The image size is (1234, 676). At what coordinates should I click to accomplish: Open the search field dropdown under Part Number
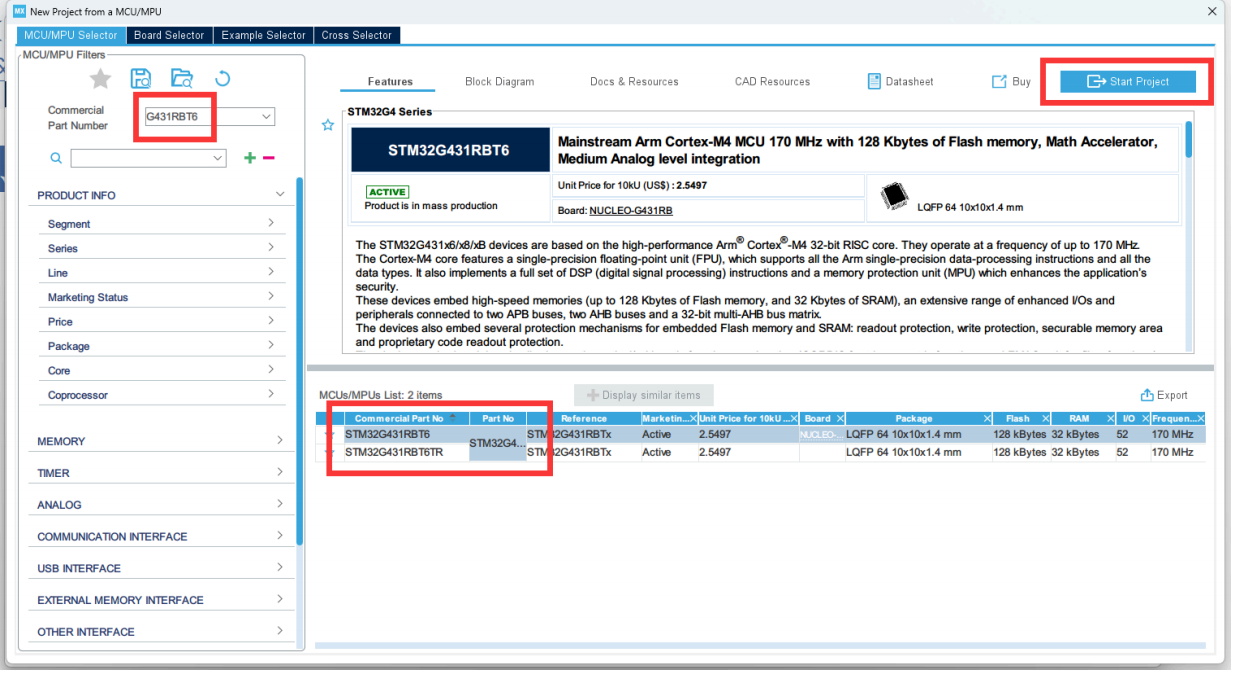219,158
